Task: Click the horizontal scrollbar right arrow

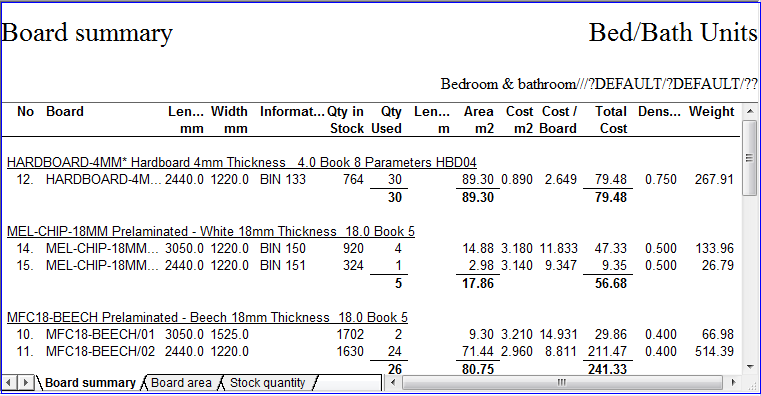Action: click(x=733, y=382)
